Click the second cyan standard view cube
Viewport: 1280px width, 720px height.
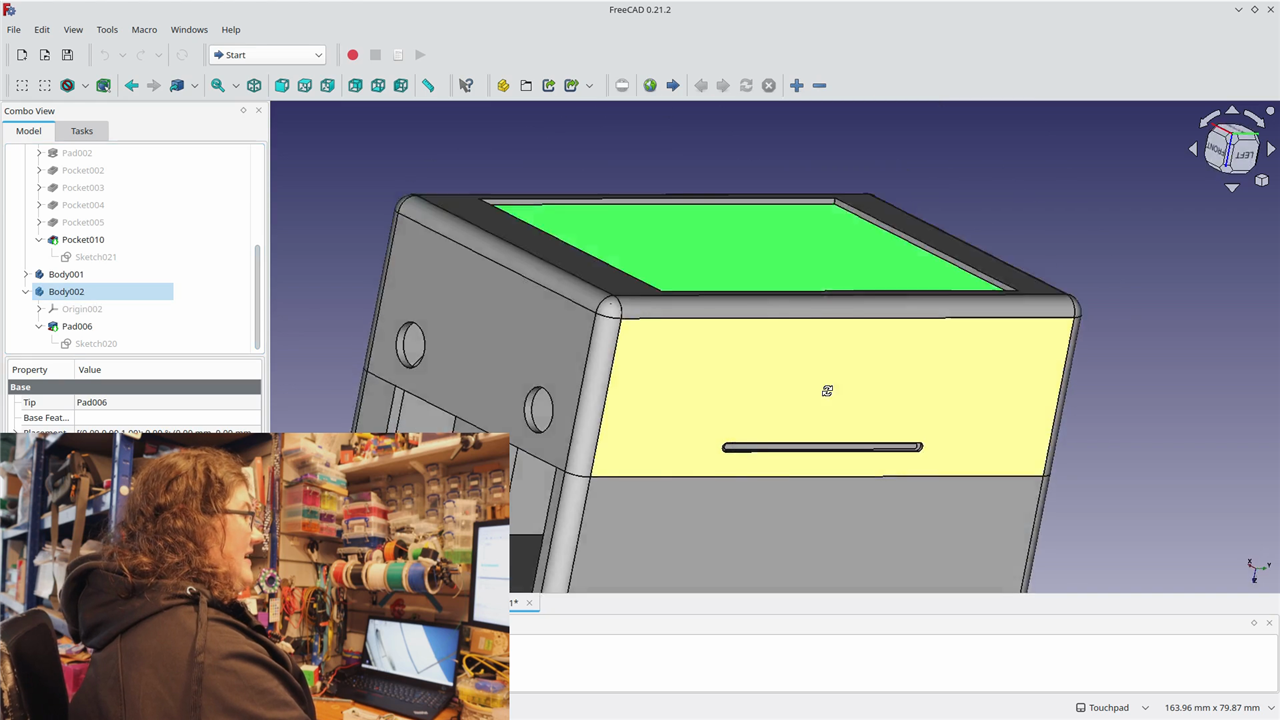305,86
